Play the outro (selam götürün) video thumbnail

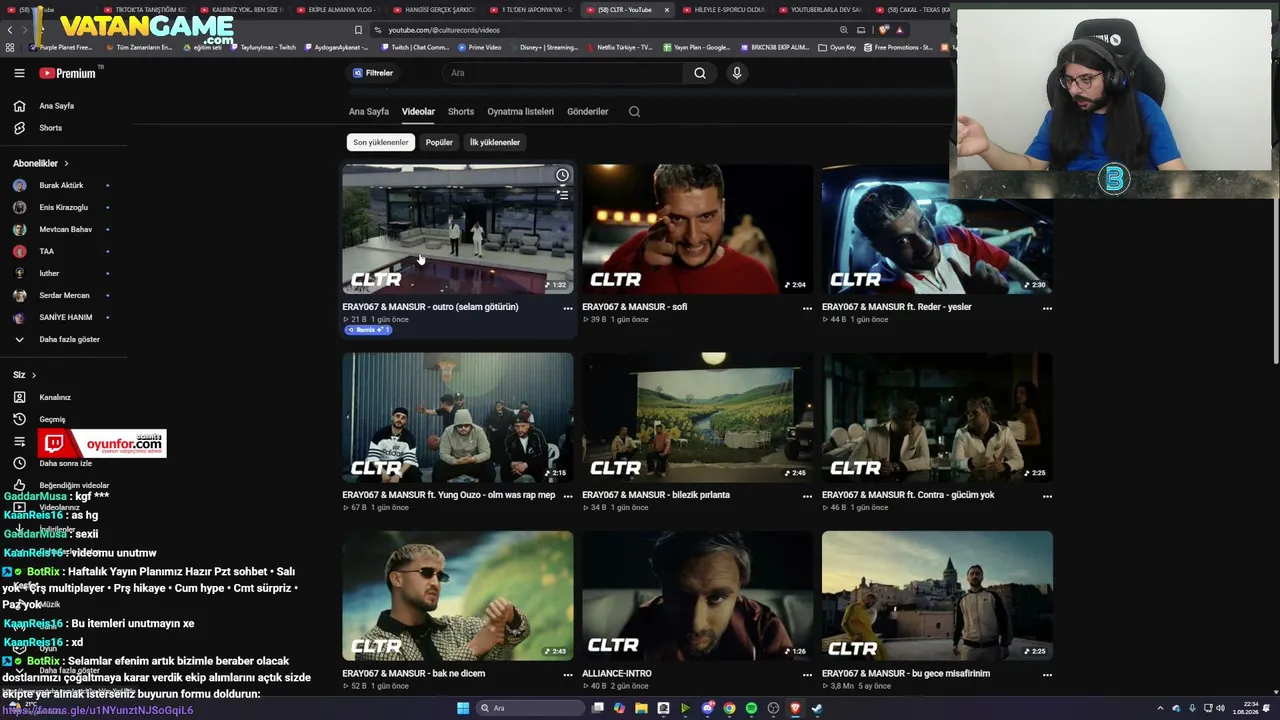(458, 230)
